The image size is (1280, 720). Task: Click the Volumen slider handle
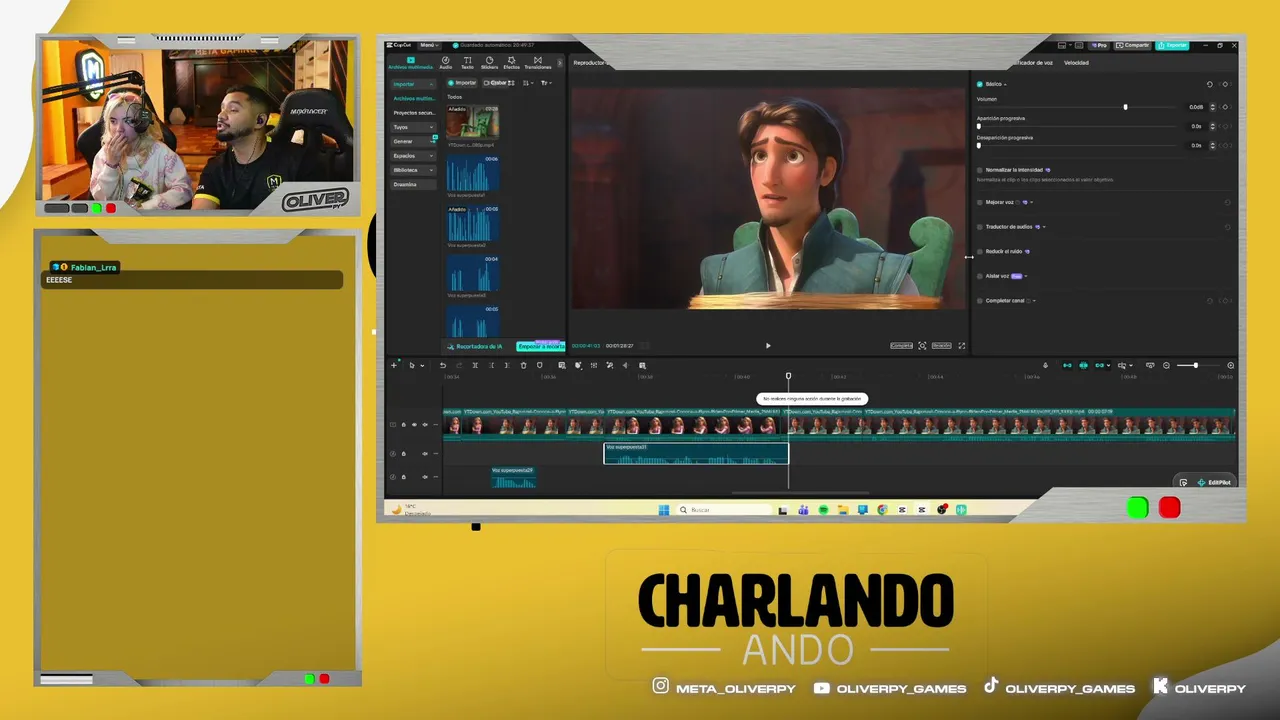tap(1125, 107)
